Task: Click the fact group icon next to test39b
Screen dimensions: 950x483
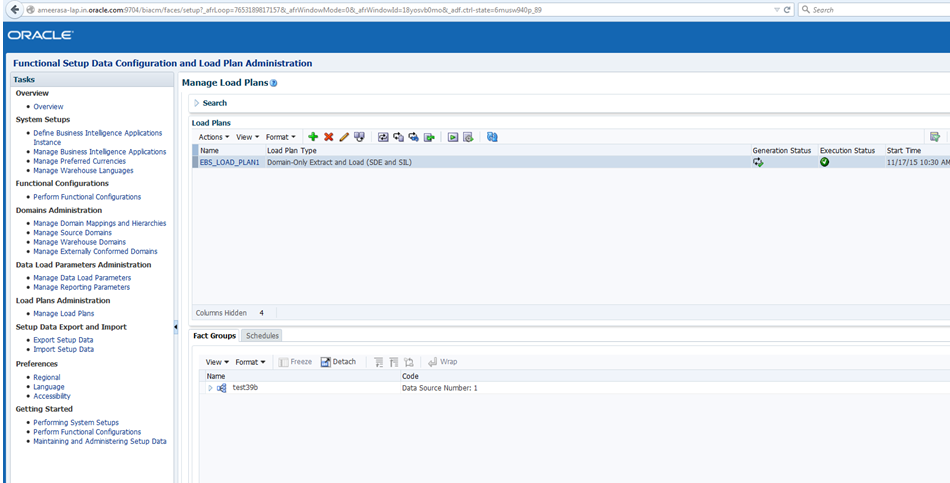Action: [221, 388]
